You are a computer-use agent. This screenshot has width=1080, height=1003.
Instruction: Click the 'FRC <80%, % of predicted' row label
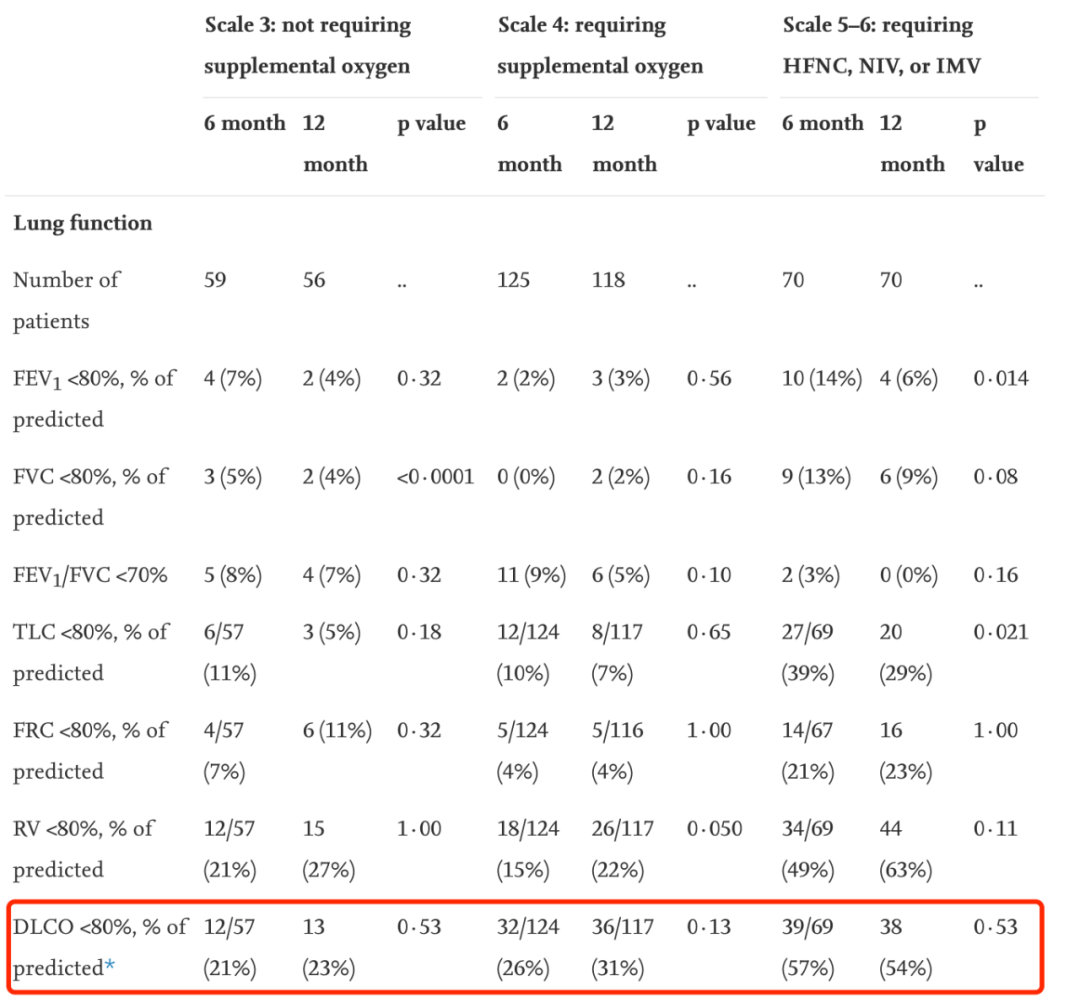pos(91,750)
